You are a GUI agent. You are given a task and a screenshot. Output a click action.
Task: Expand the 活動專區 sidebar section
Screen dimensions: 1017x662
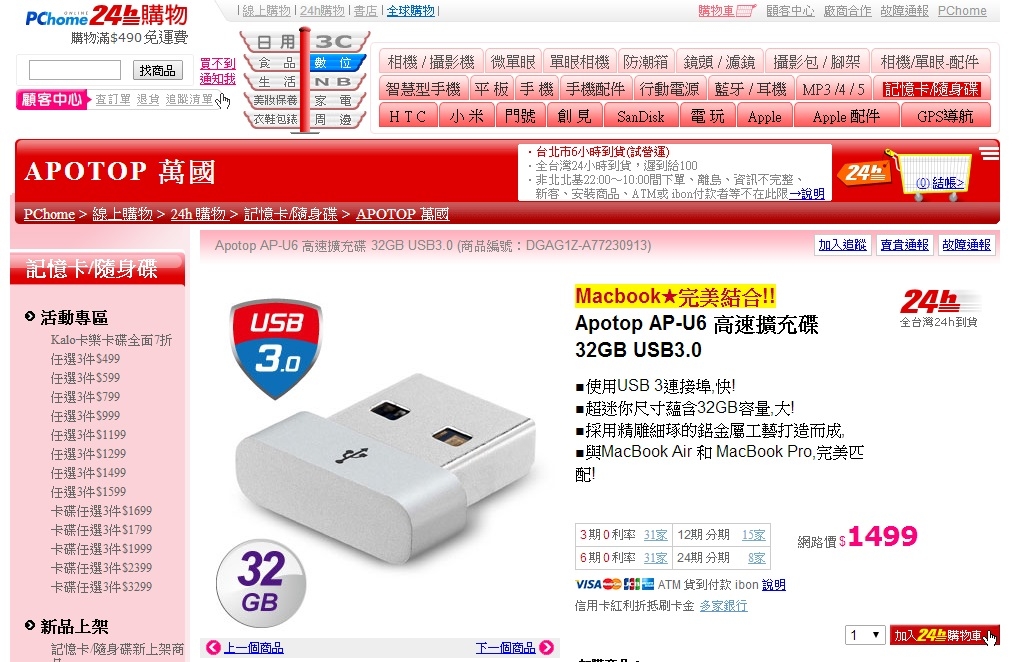[x=67, y=317]
